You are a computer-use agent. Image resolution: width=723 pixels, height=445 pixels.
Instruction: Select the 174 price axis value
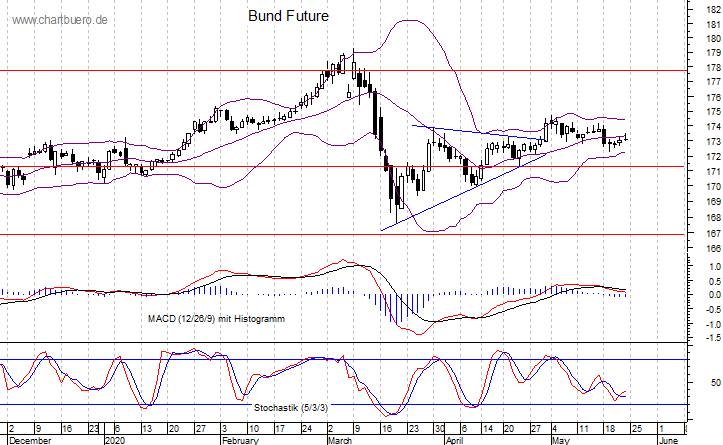pyautogui.click(x=713, y=127)
